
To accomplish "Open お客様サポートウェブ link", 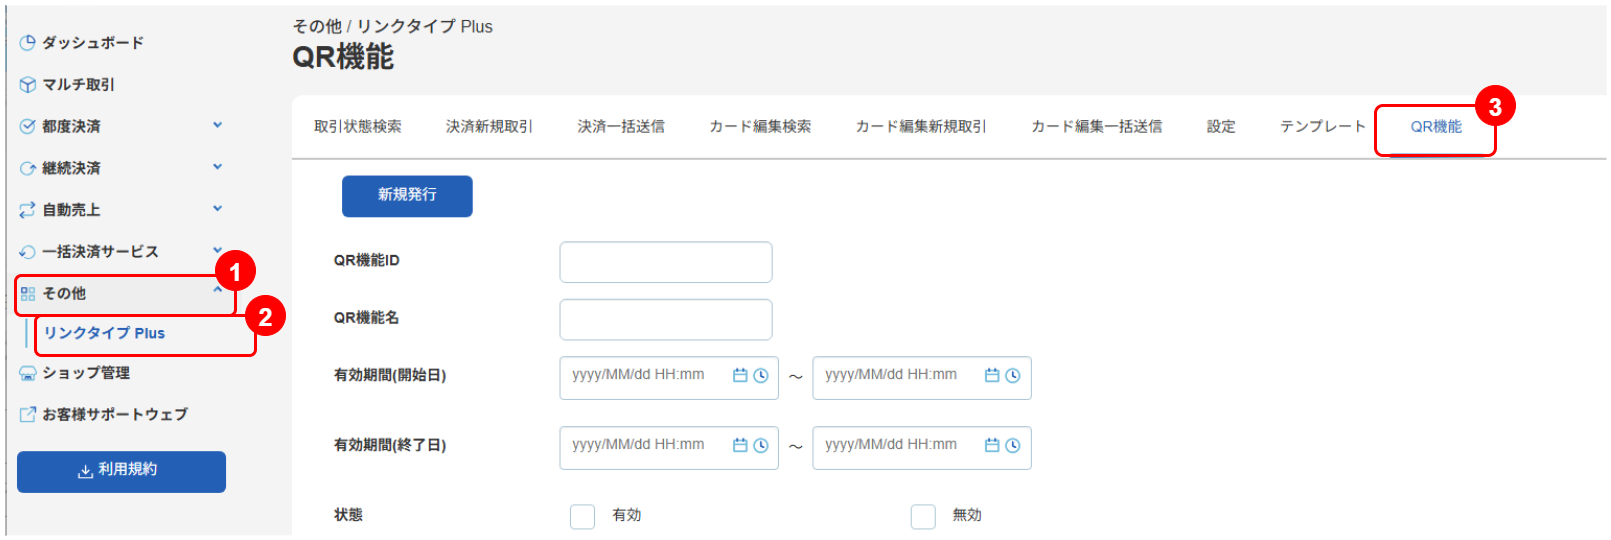I will click(x=115, y=414).
